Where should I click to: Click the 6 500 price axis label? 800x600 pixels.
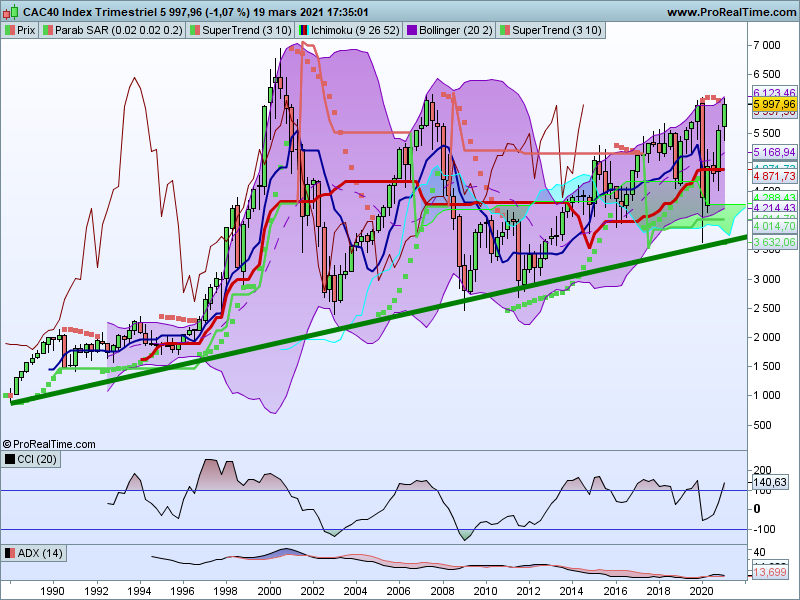click(767, 74)
